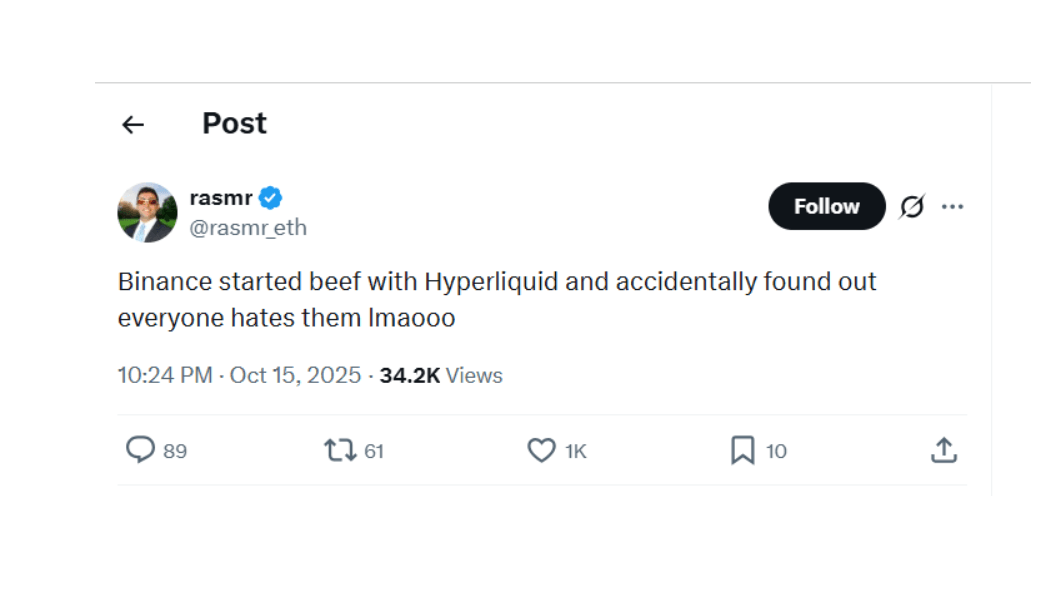This screenshot has height=598, width=1064.
Task: Follow the rasmr account
Action: click(826, 206)
